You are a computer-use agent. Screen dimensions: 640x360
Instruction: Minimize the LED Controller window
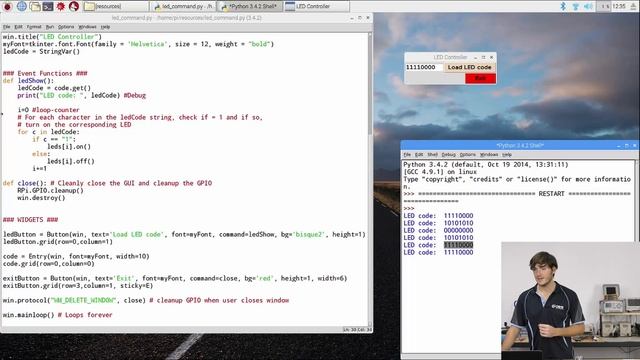click(475, 57)
